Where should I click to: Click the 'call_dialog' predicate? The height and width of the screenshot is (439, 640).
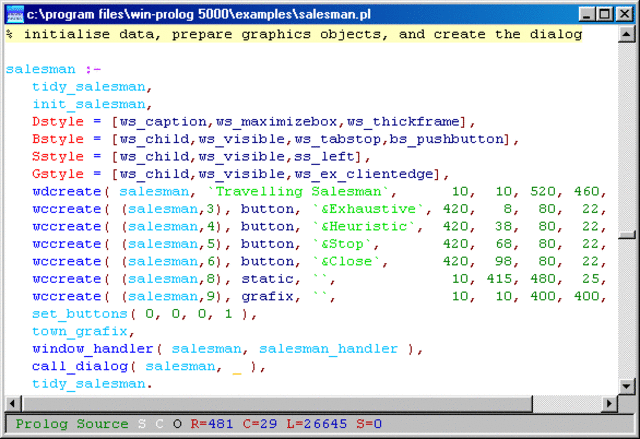click(x=80, y=366)
